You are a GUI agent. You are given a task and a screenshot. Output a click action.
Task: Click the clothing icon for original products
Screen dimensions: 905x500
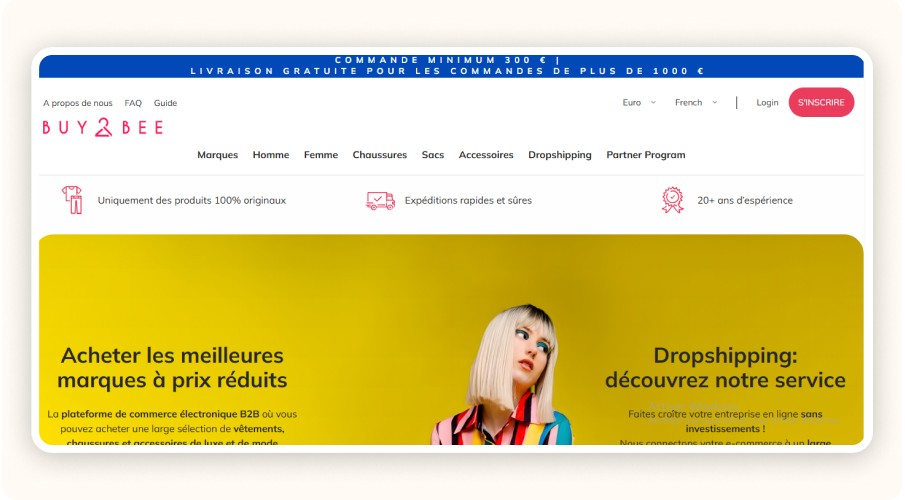click(x=72, y=200)
